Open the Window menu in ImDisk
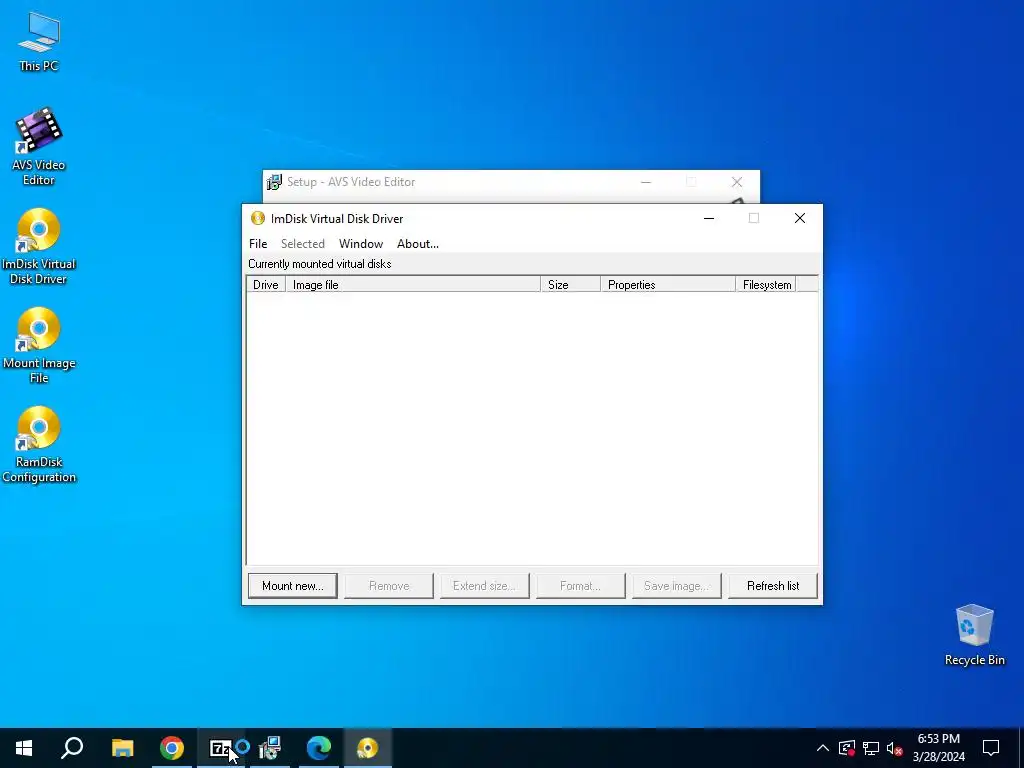The height and width of the screenshot is (768, 1024). [360, 244]
